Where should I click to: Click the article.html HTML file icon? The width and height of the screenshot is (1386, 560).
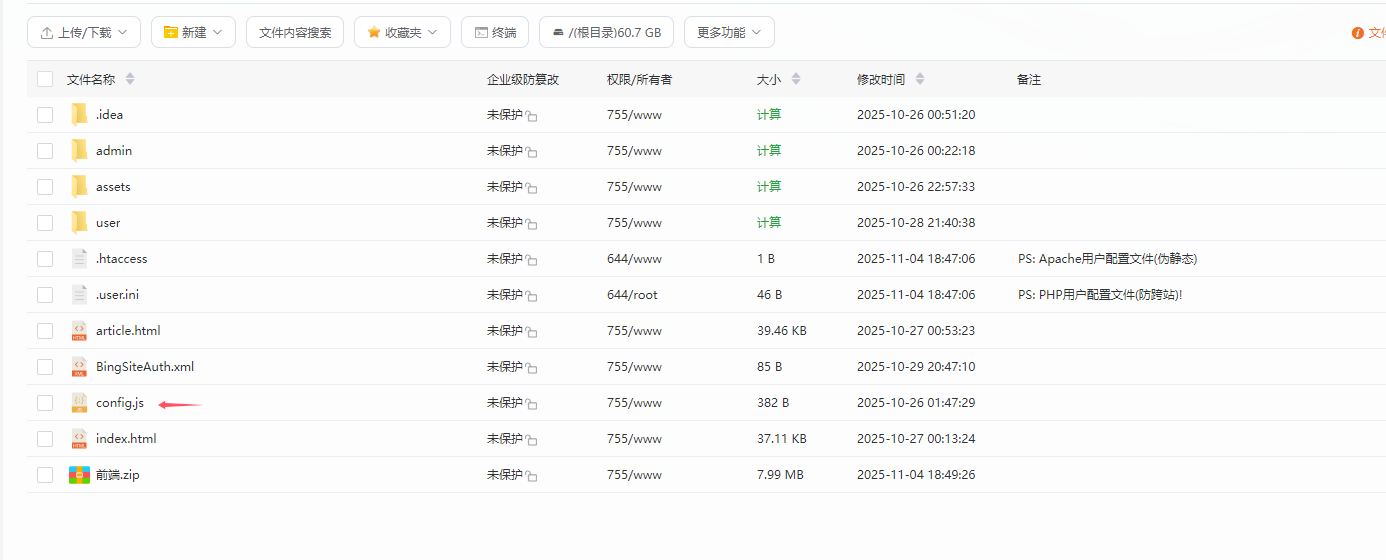[x=79, y=331]
